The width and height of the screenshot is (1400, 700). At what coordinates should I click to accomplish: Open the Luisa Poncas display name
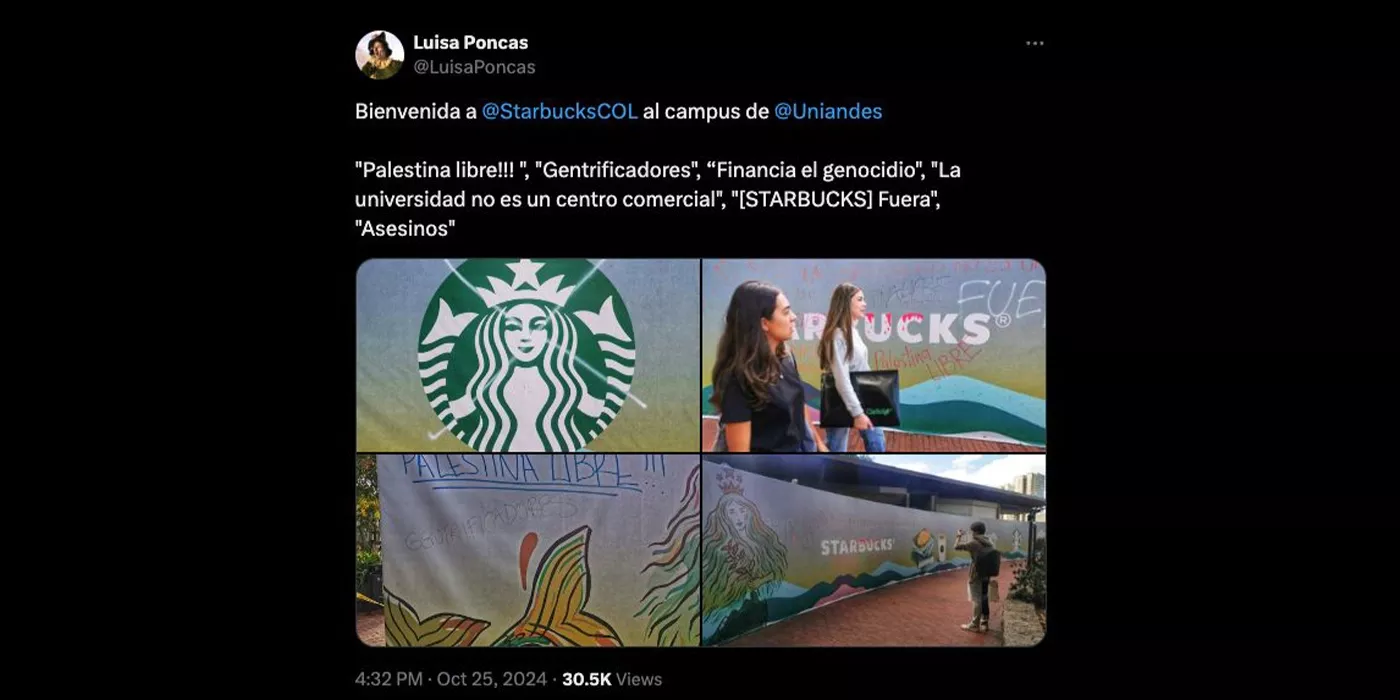470,43
